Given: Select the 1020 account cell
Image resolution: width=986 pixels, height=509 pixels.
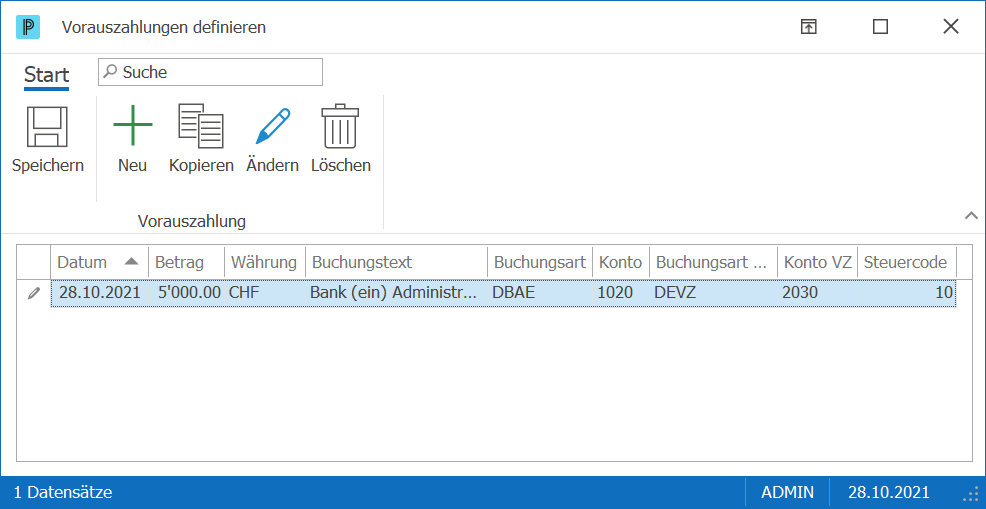Looking at the screenshot, I should point(621,293).
